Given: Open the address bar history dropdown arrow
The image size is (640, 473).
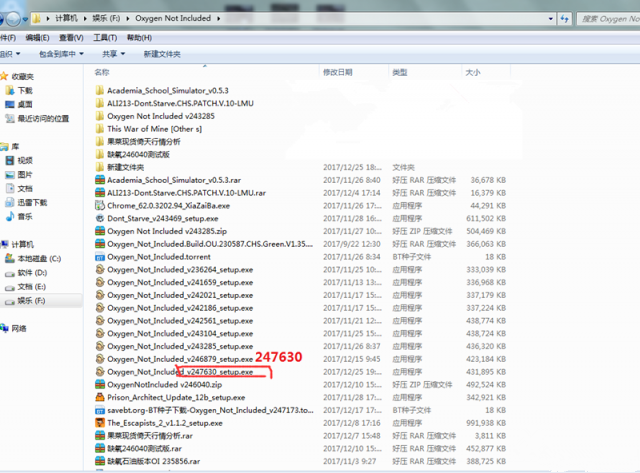Looking at the screenshot, I should click(x=551, y=18).
